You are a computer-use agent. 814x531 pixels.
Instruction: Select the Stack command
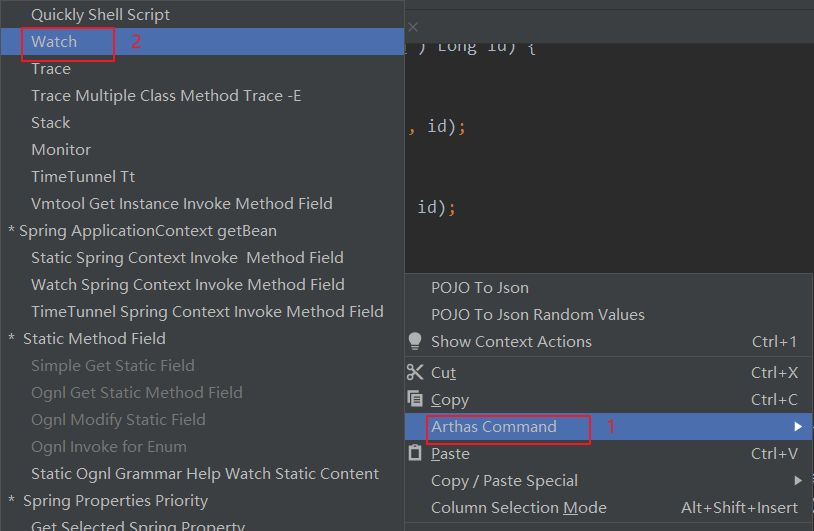(x=51, y=123)
